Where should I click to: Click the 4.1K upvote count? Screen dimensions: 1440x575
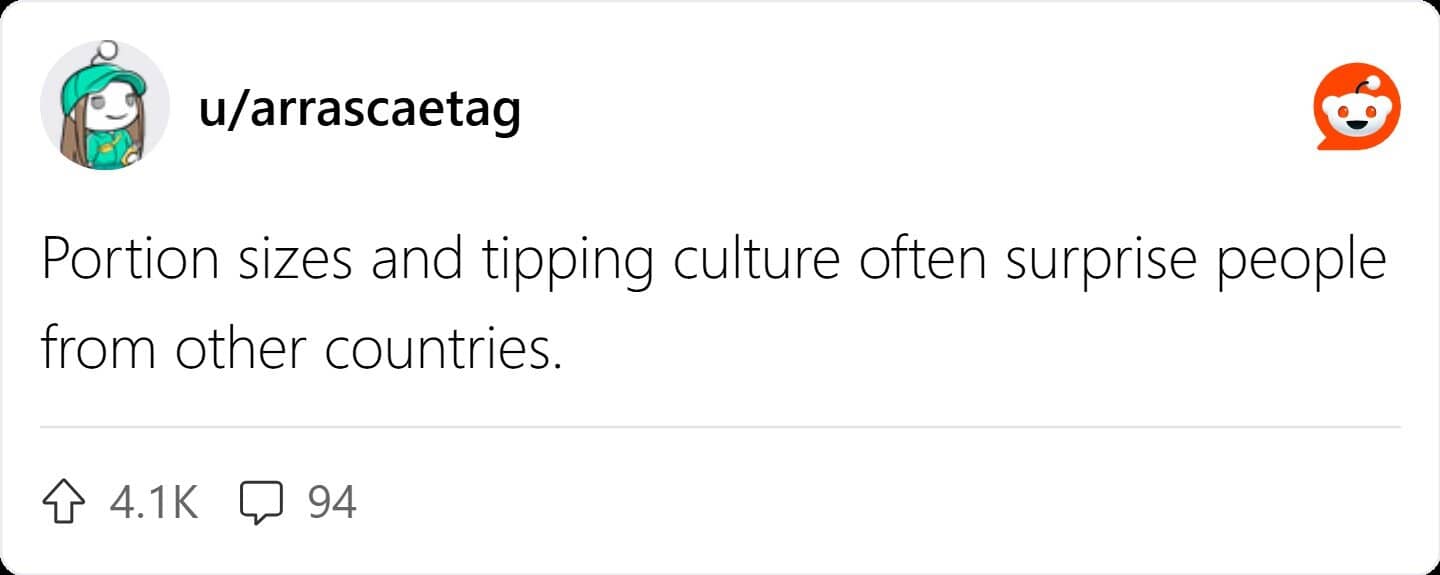pyautogui.click(x=154, y=502)
